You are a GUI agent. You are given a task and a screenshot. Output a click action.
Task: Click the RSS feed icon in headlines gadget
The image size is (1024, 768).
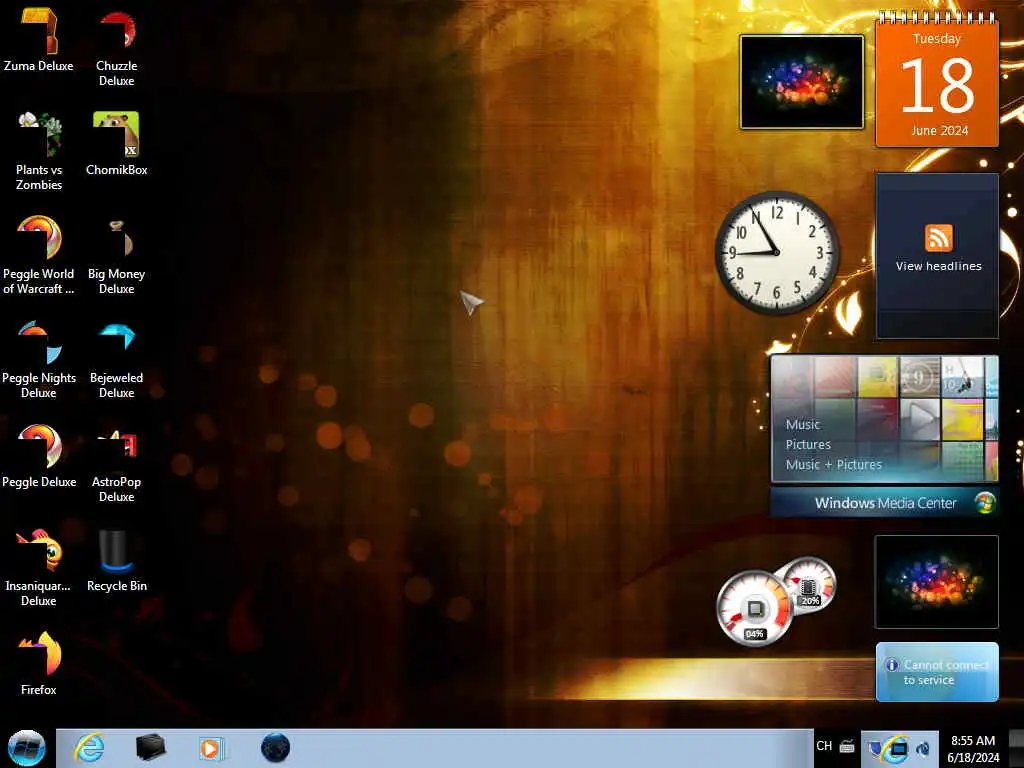point(938,238)
